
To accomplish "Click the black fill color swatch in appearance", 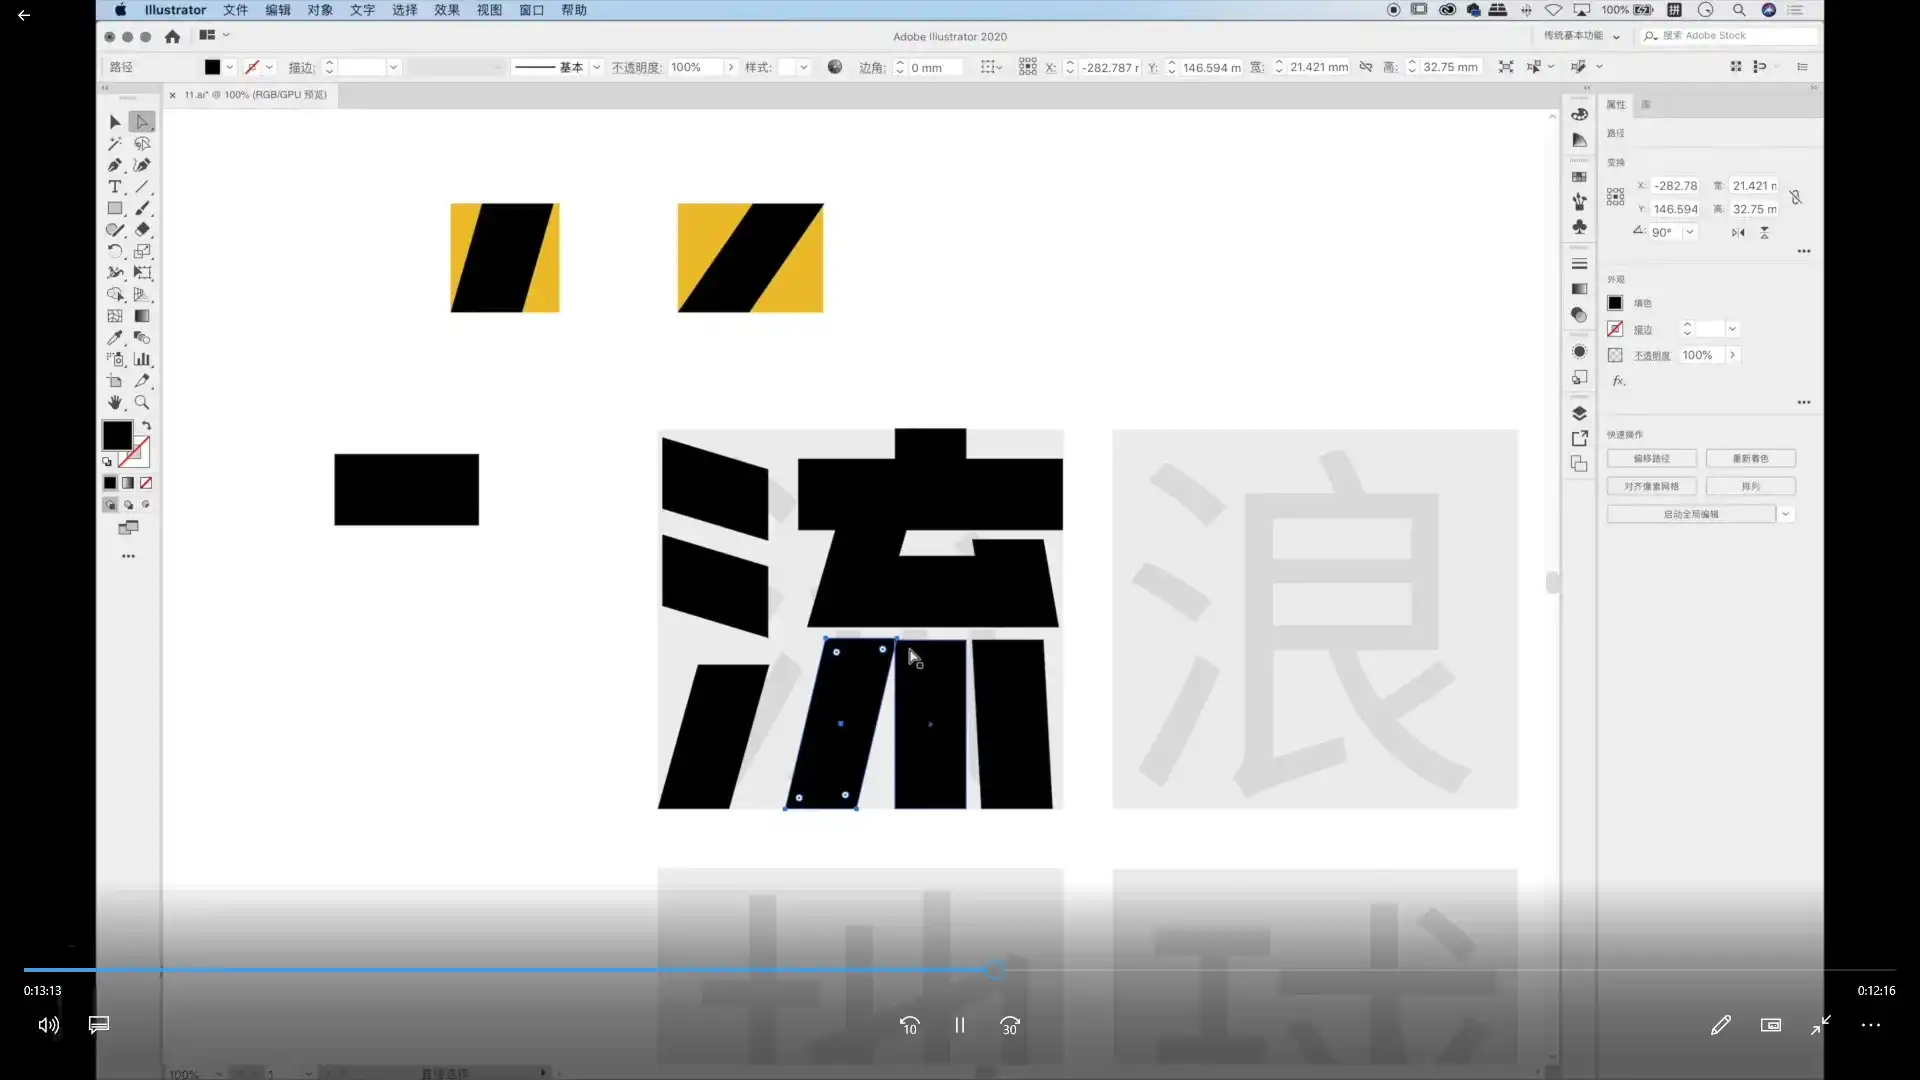I will pos(1616,302).
